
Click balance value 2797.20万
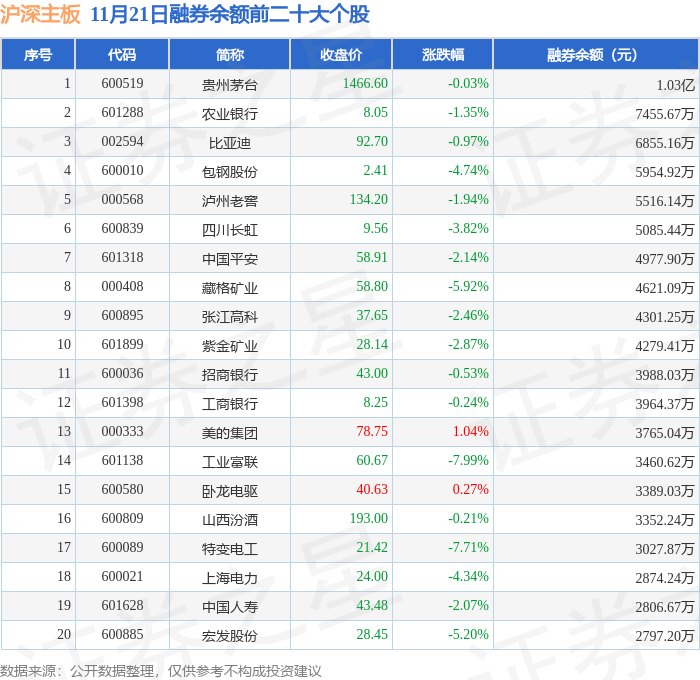coord(665,636)
